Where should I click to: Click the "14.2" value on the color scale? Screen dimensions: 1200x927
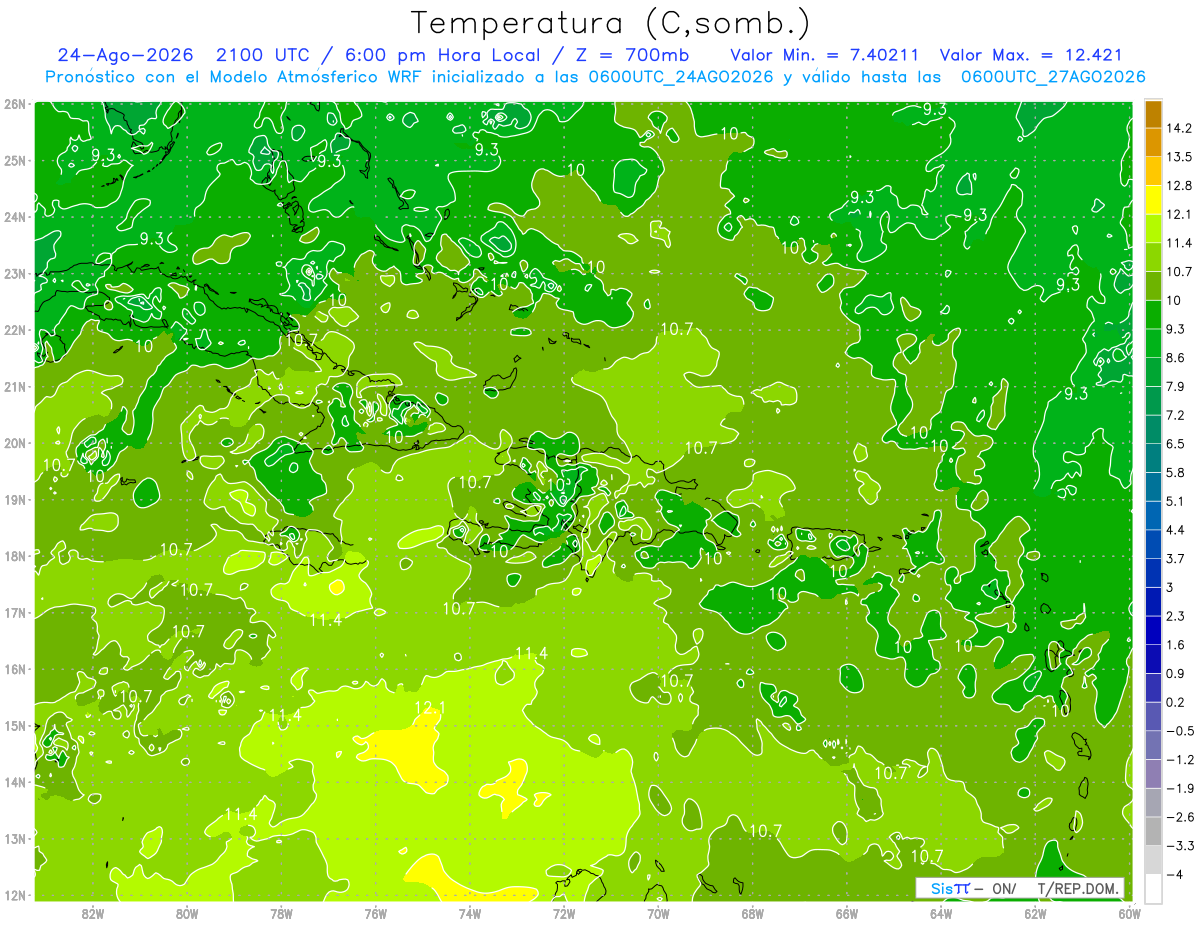(x=1178, y=128)
